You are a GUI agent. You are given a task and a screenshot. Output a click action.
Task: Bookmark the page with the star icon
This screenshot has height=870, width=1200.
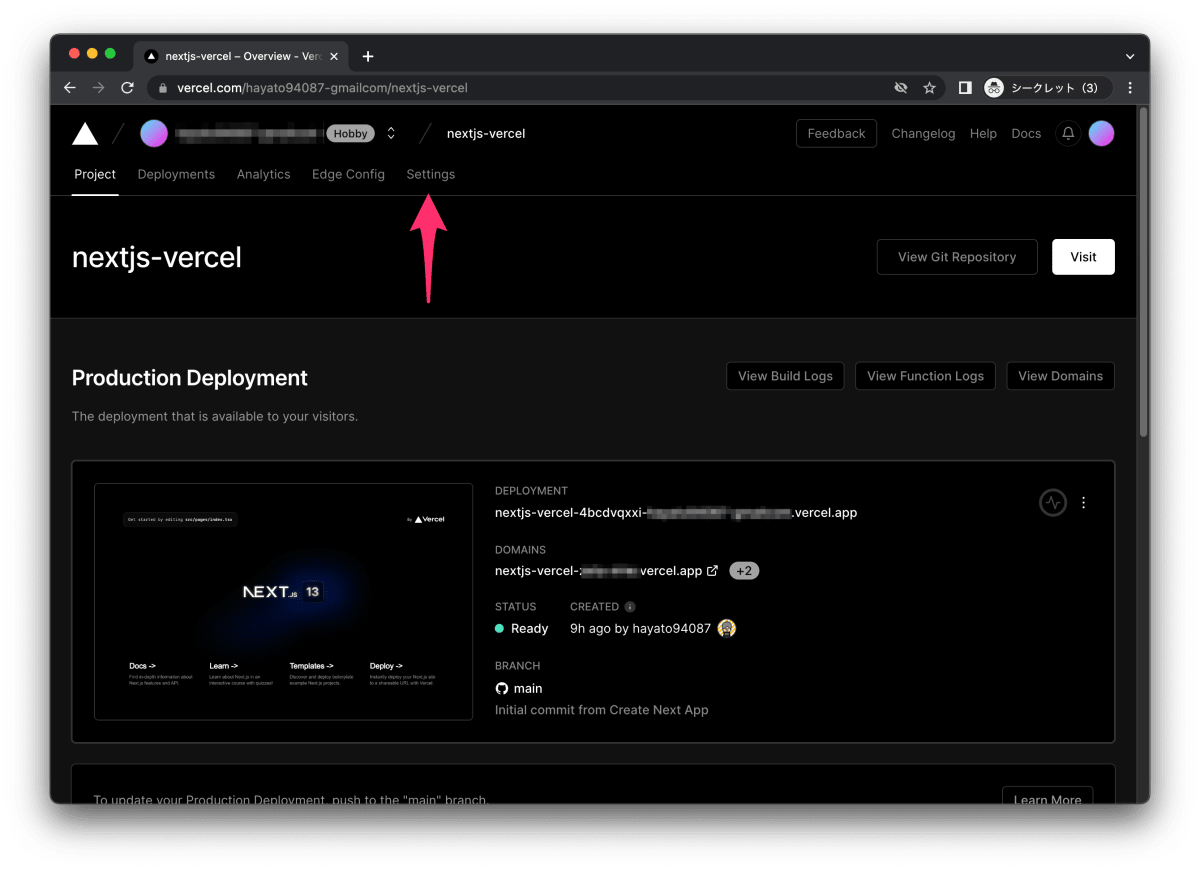click(929, 88)
